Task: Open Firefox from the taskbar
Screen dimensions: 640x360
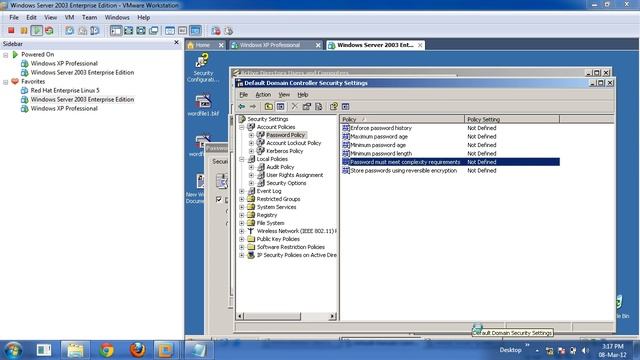Action: (x=137, y=350)
